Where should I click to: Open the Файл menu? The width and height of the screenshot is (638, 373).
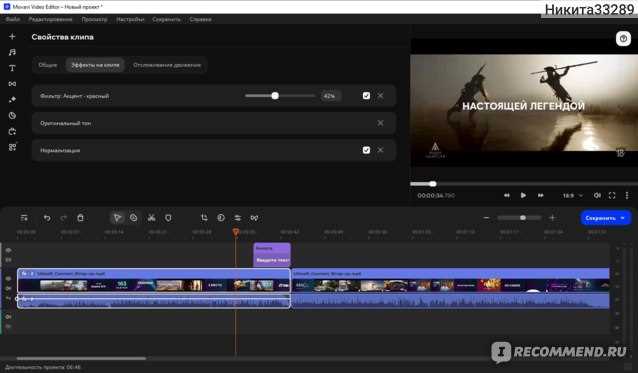[13, 19]
